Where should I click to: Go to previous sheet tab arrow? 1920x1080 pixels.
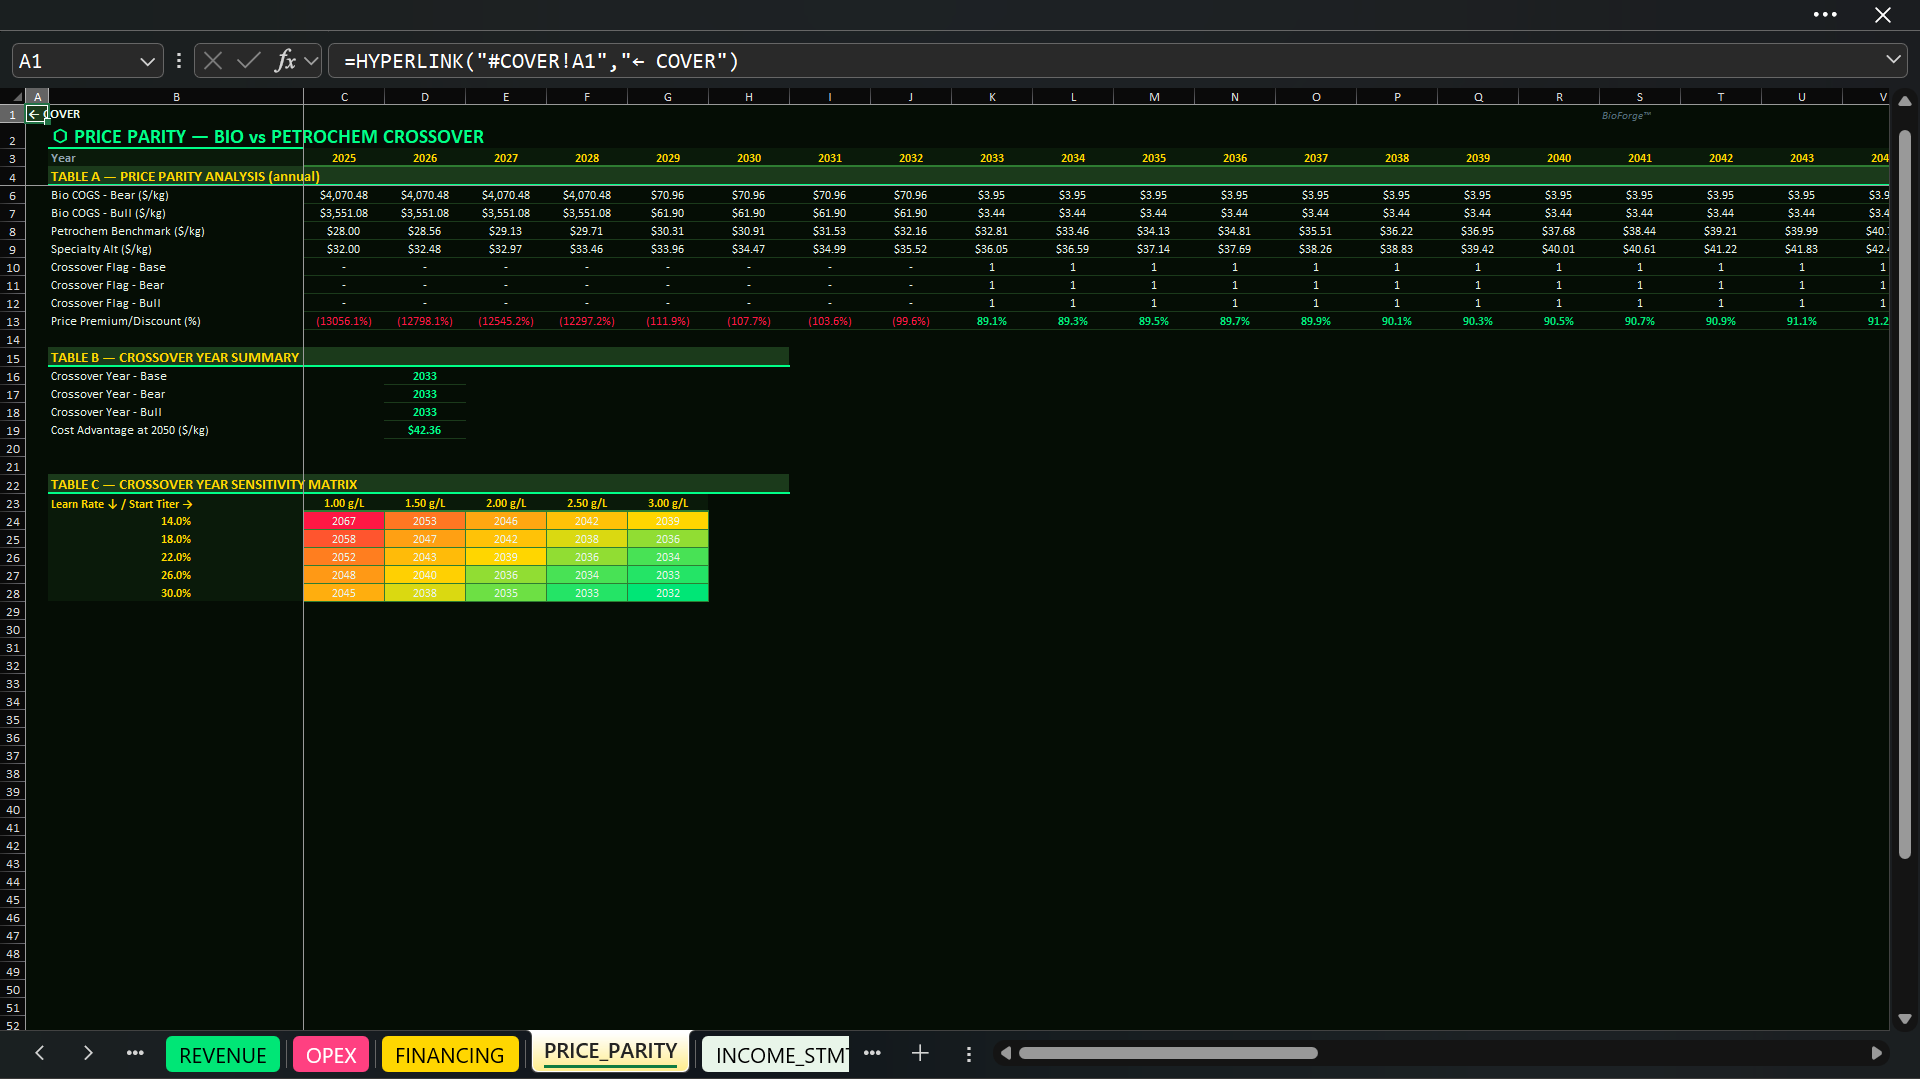point(40,1053)
